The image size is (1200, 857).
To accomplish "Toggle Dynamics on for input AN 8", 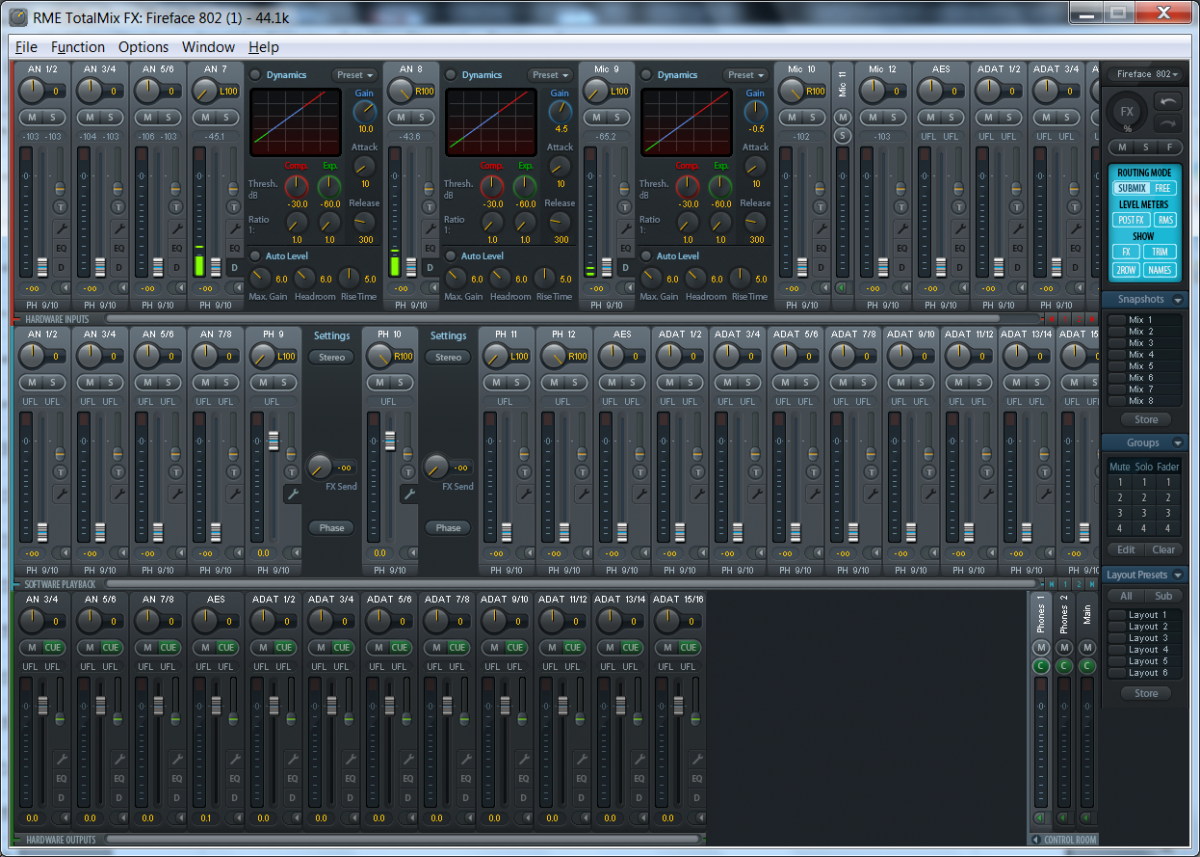I will click(x=451, y=75).
